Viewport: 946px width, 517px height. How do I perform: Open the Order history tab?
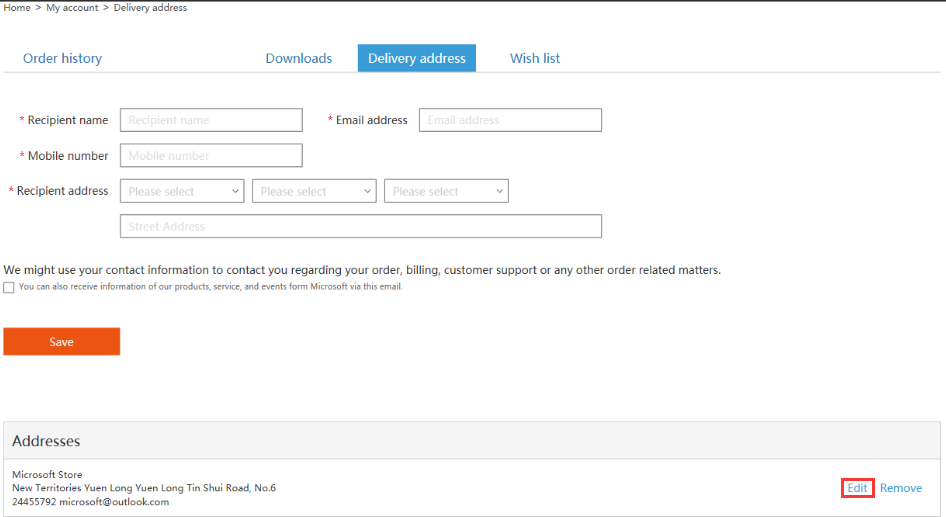pos(62,59)
